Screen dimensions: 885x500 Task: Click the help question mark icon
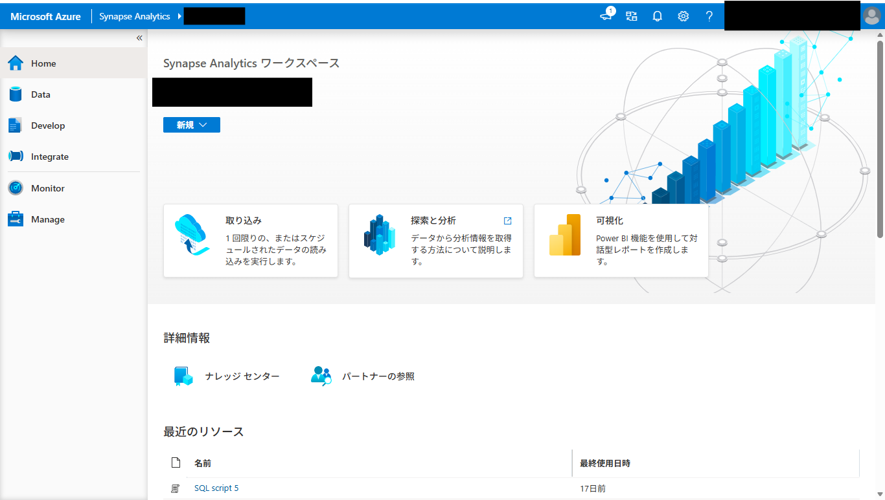point(709,16)
